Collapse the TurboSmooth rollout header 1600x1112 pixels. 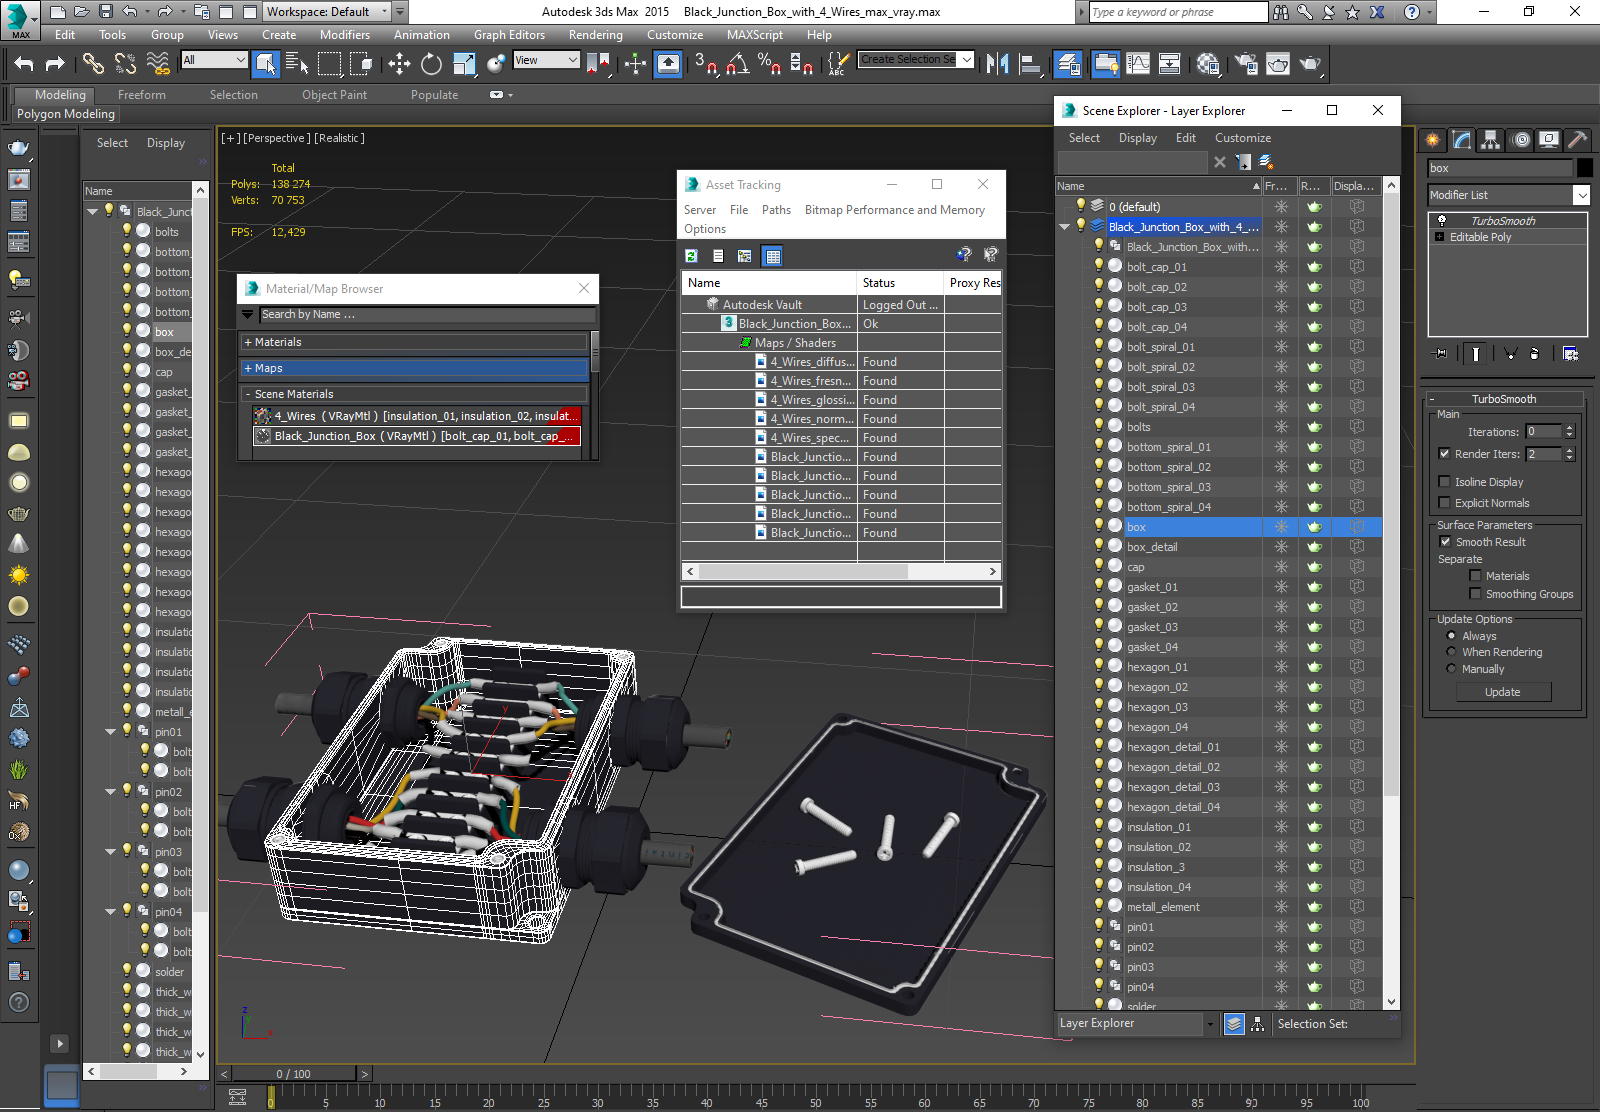[x=1503, y=399]
